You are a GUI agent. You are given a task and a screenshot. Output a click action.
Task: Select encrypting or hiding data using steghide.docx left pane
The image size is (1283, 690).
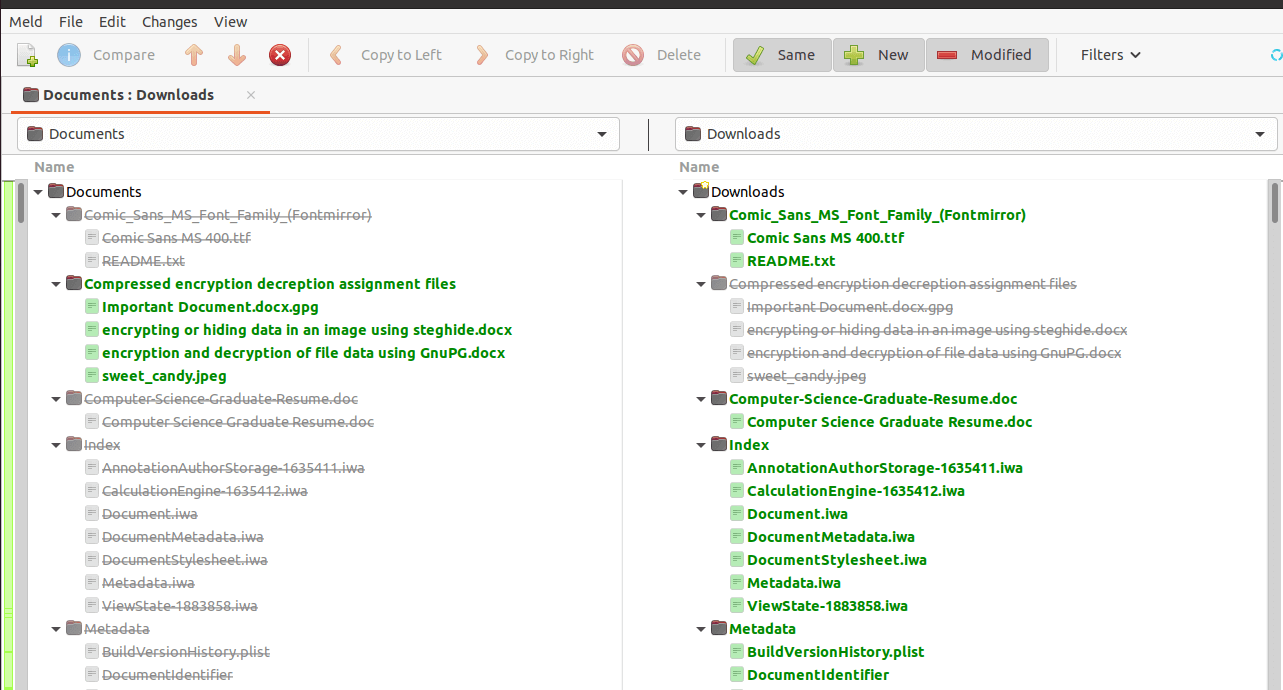point(307,330)
